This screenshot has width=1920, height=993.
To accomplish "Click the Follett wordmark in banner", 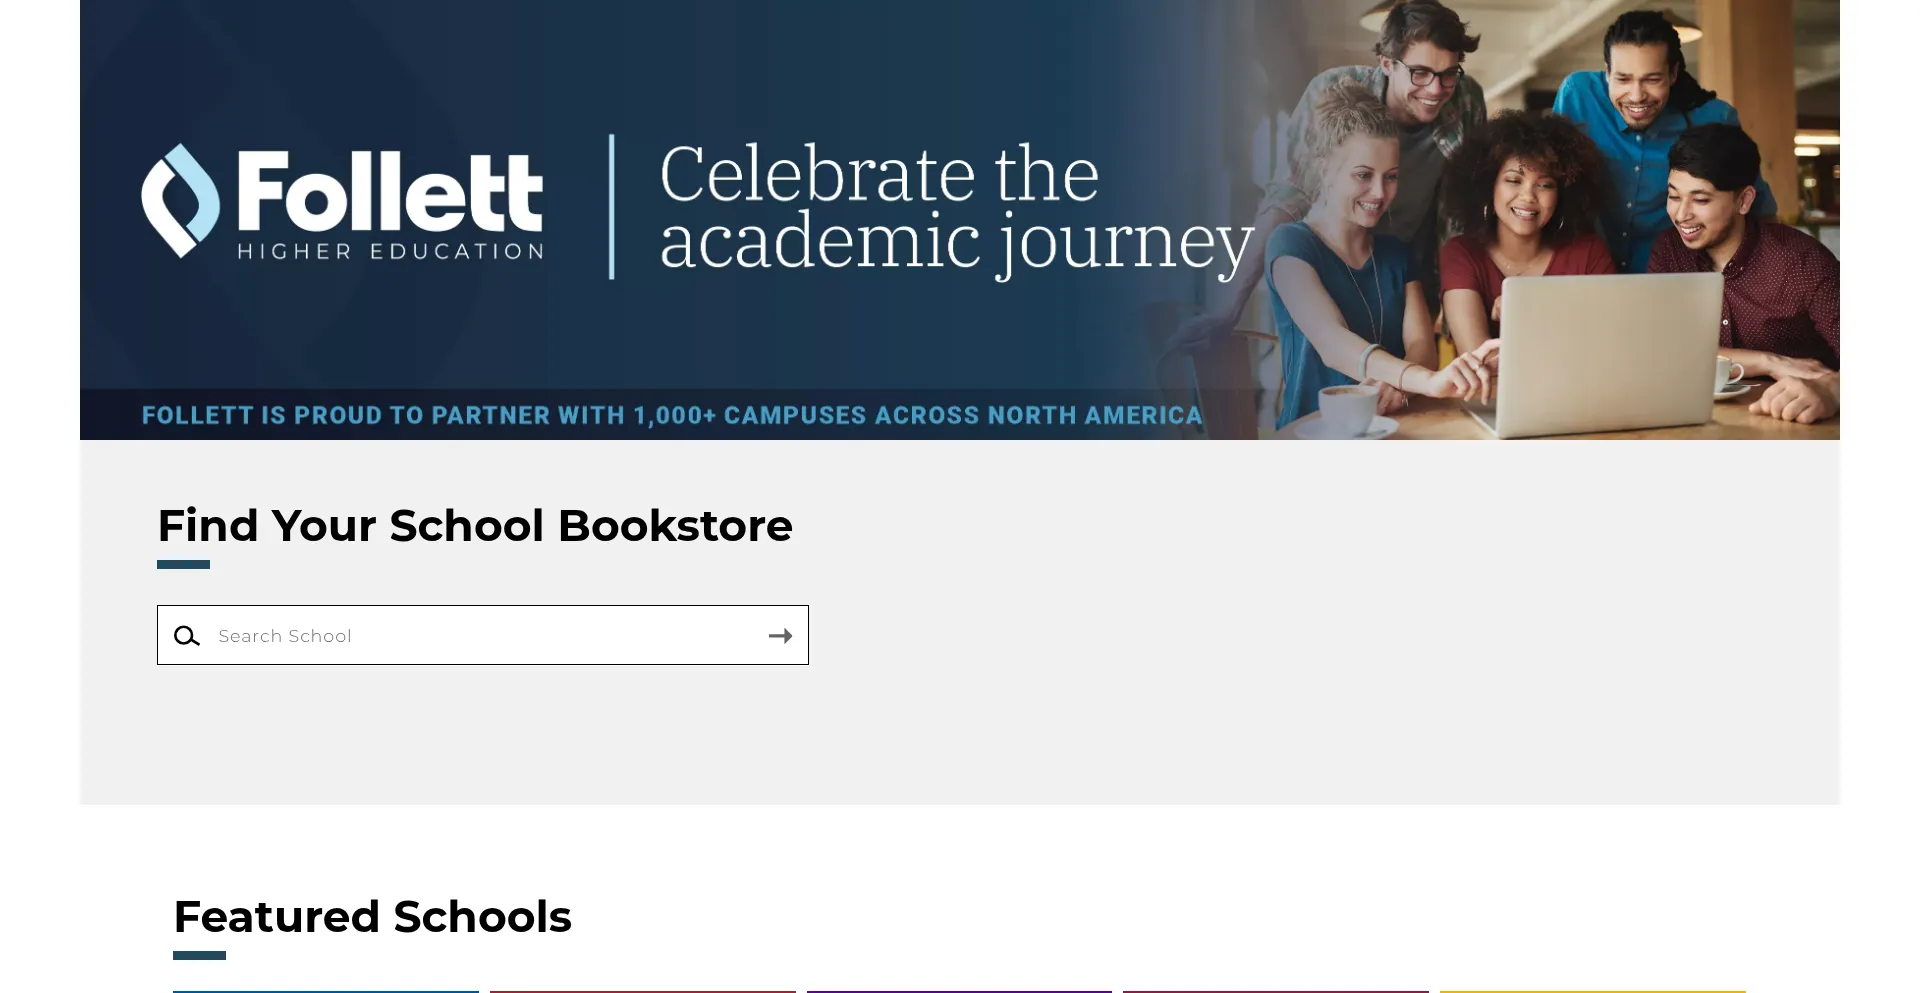I will [390, 191].
